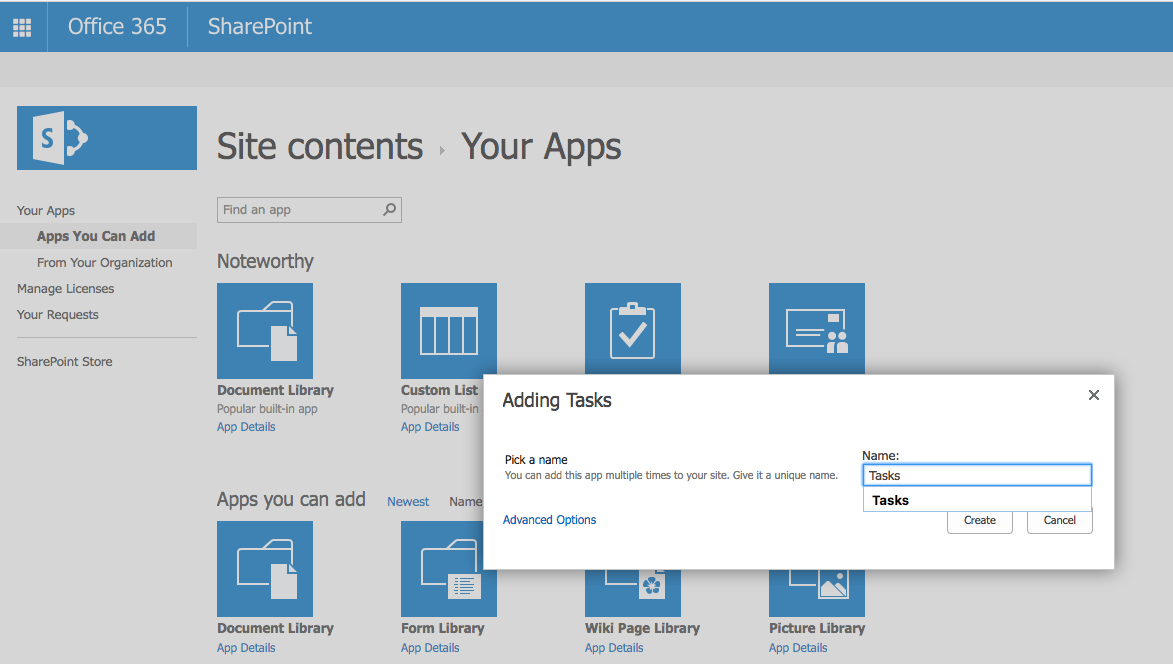The width and height of the screenshot is (1173, 664).
Task: Switch to From Your Organization section
Action: click(x=104, y=262)
